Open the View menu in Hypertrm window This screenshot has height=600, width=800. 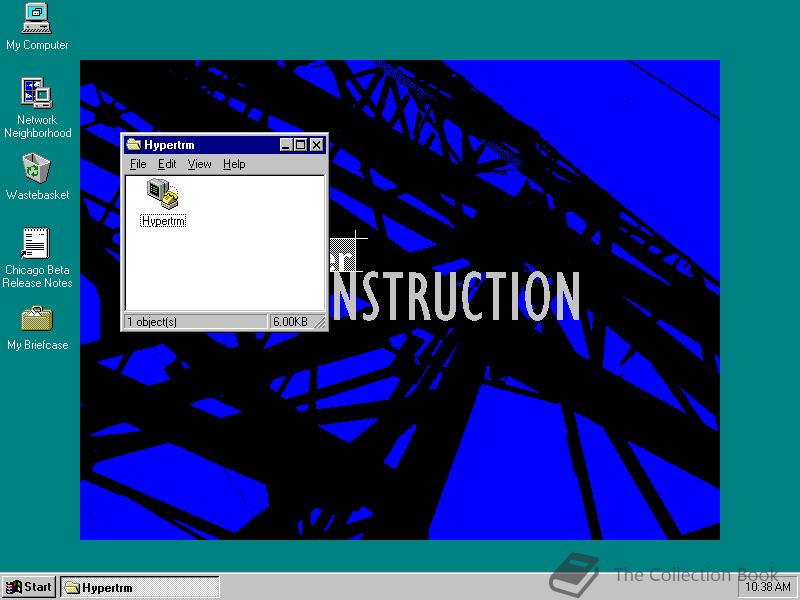point(199,164)
